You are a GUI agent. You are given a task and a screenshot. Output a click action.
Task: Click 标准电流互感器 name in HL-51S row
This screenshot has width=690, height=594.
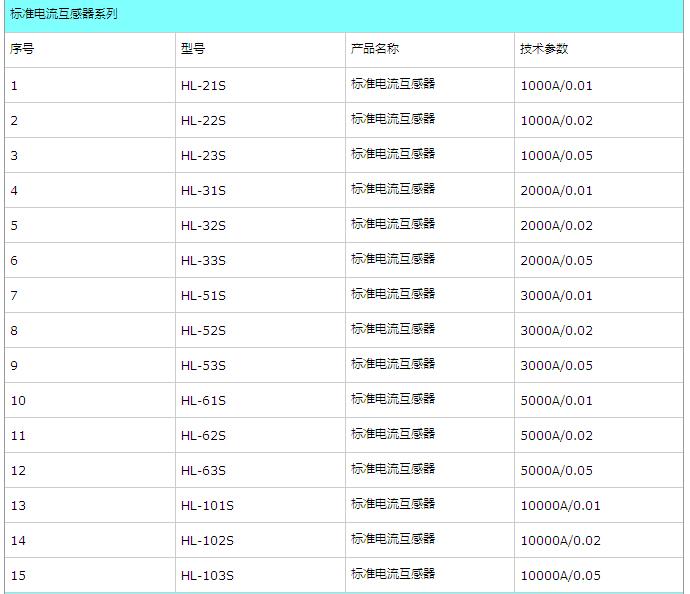pos(393,293)
